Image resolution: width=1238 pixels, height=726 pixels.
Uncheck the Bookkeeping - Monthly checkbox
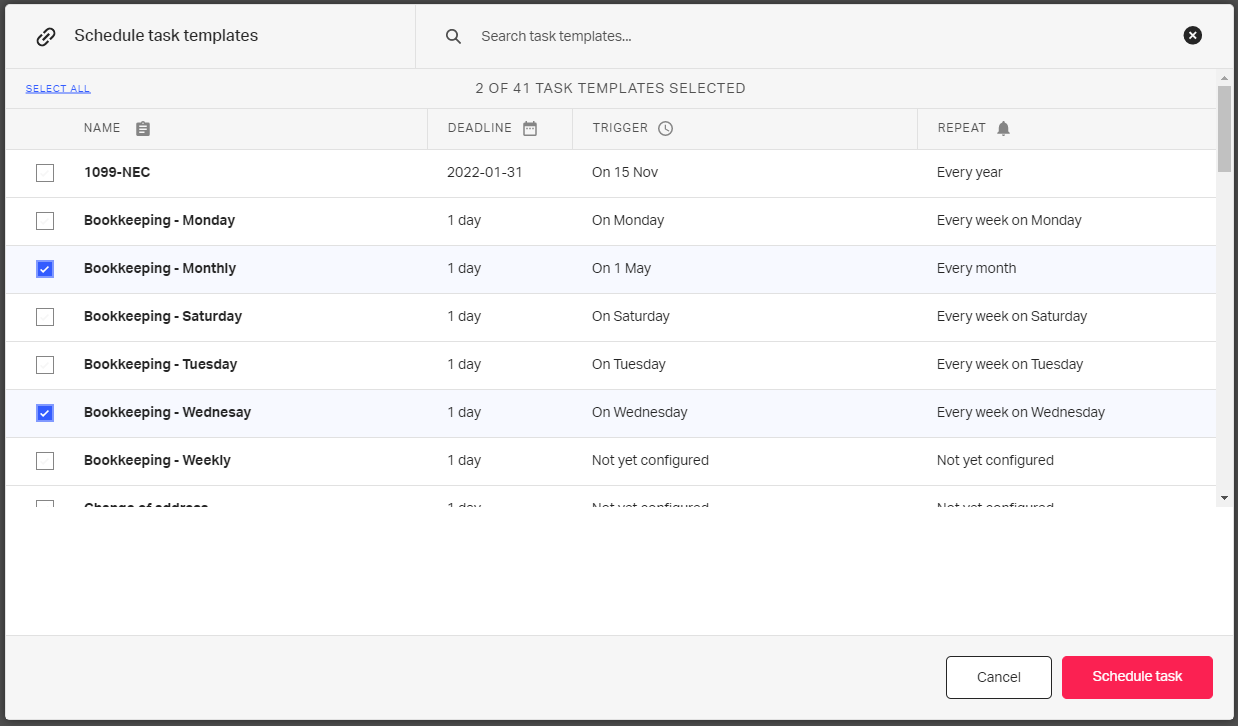click(x=45, y=269)
